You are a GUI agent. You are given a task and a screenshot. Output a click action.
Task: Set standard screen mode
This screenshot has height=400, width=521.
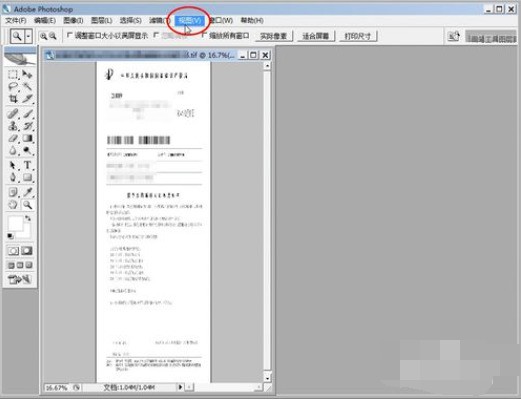(11, 265)
